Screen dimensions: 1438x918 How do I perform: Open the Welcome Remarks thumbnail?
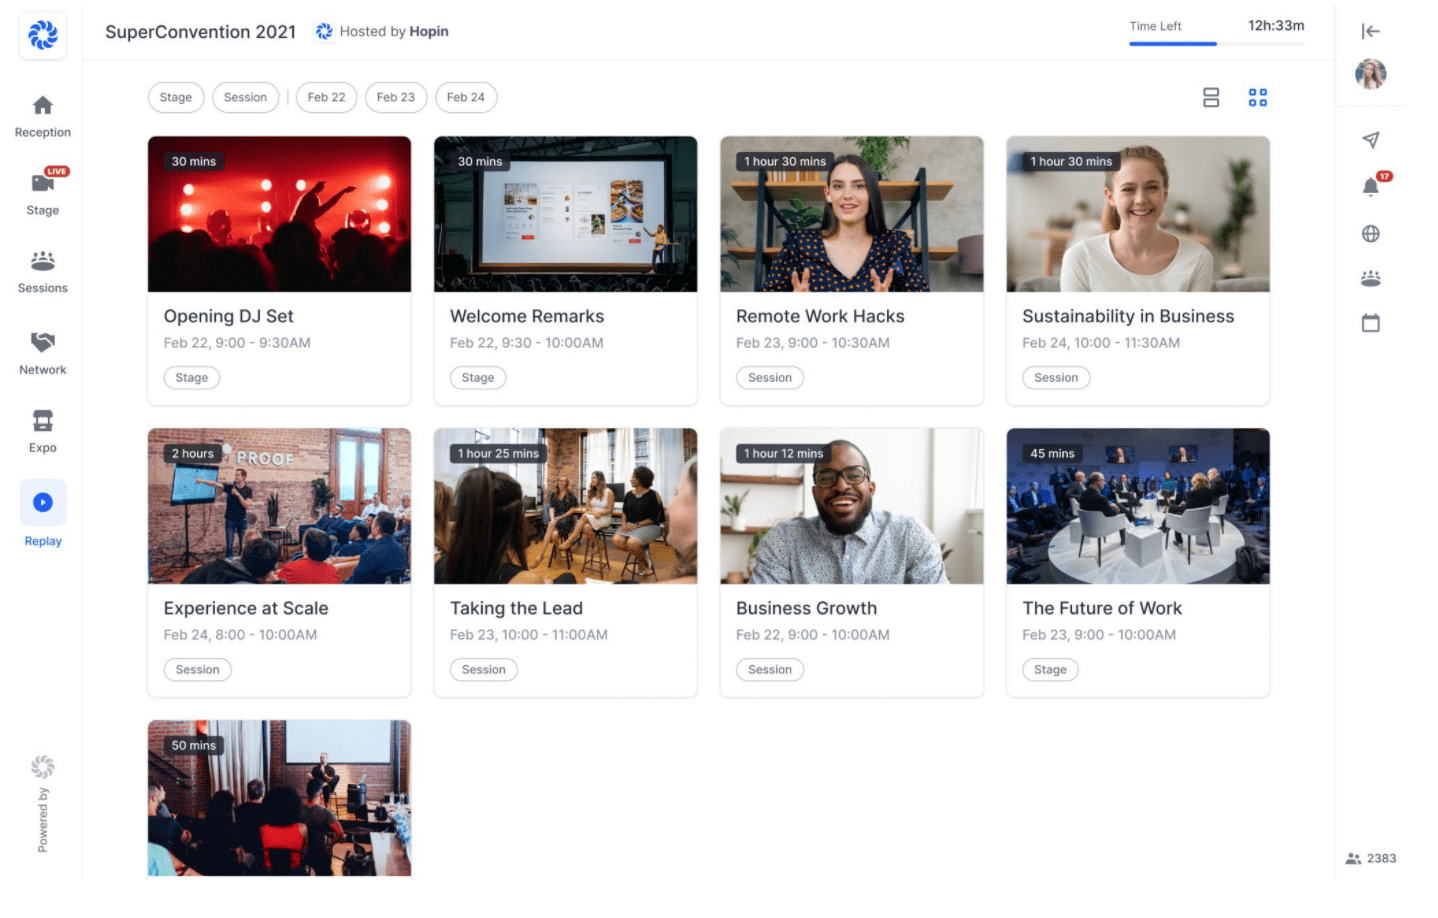565,214
